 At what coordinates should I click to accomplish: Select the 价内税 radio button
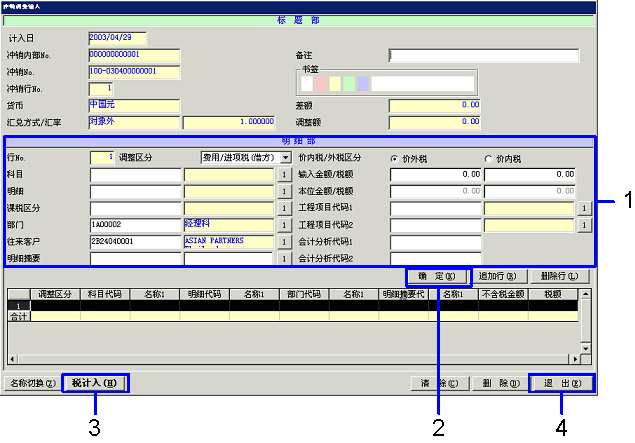pos(489,158)
